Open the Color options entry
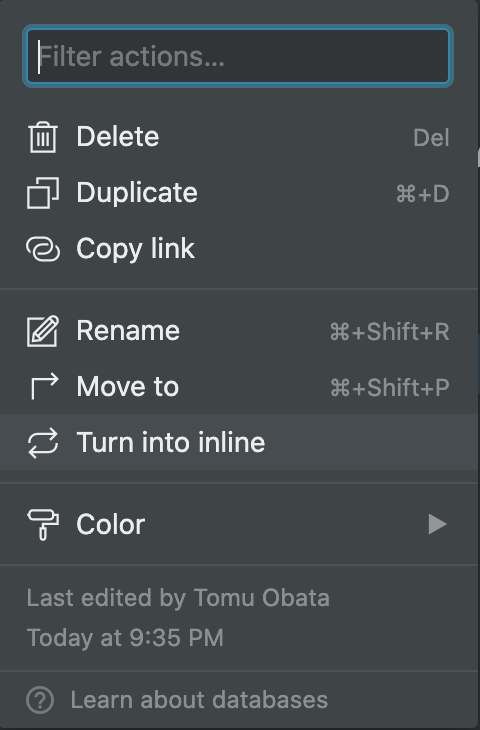Viewport: 480px width, 730px height. [239, 525]
